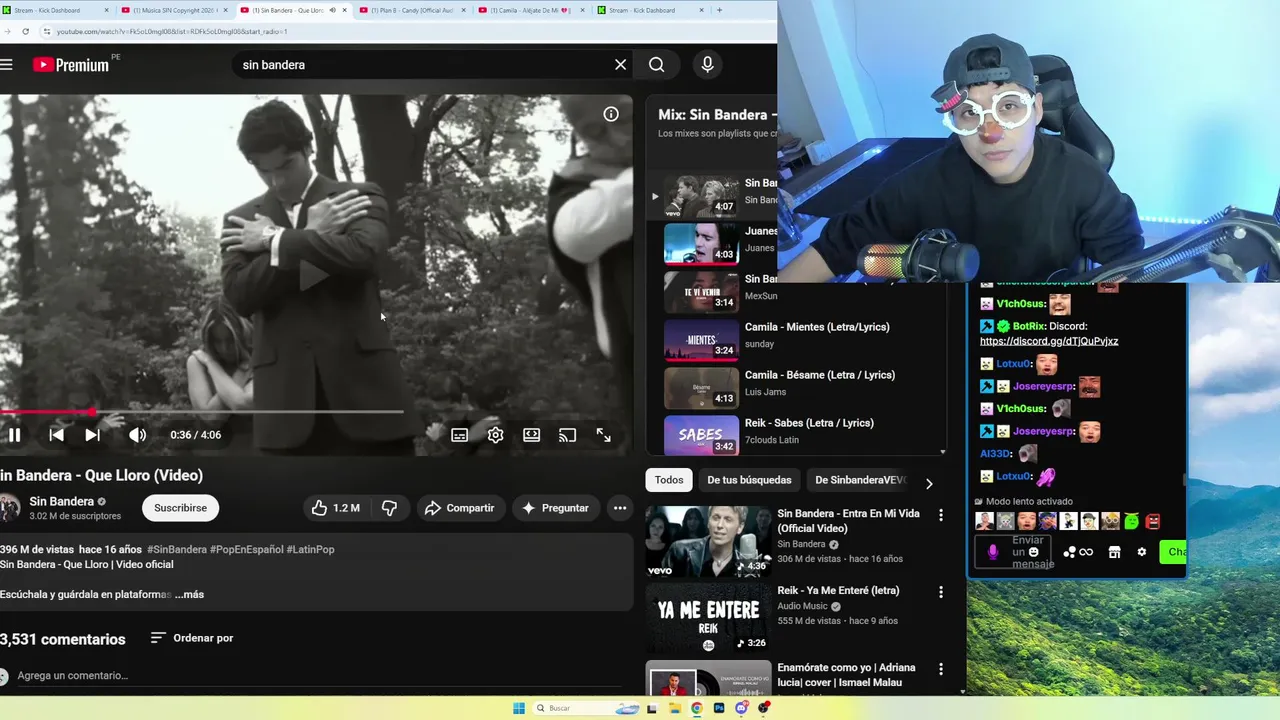This screenshot has width=1280, height=720.
Task: Send the green blob emote in chat
Action: point(1132,521)
